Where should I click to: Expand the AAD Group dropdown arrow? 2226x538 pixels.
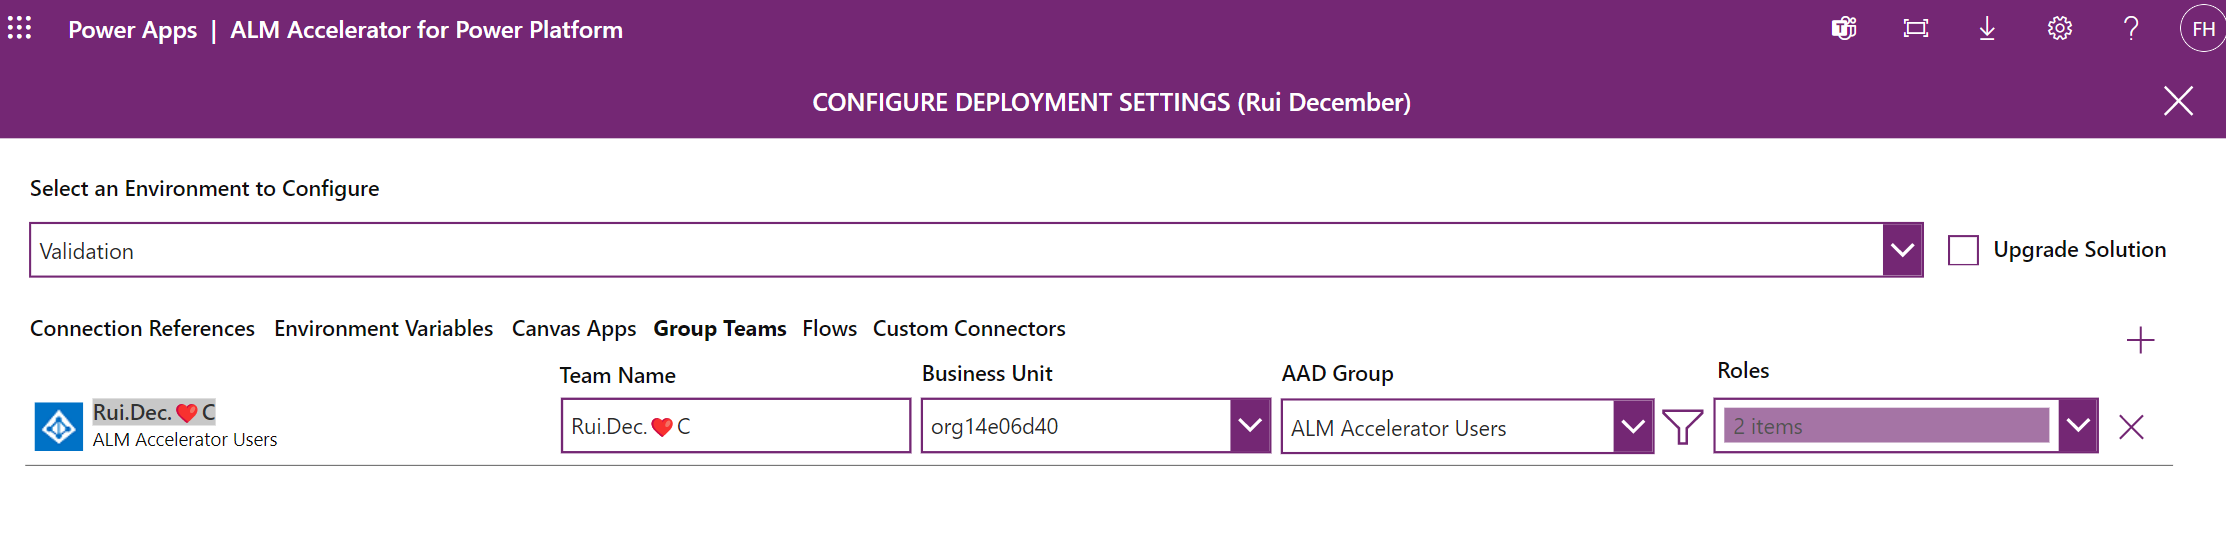pos(1633,427)
